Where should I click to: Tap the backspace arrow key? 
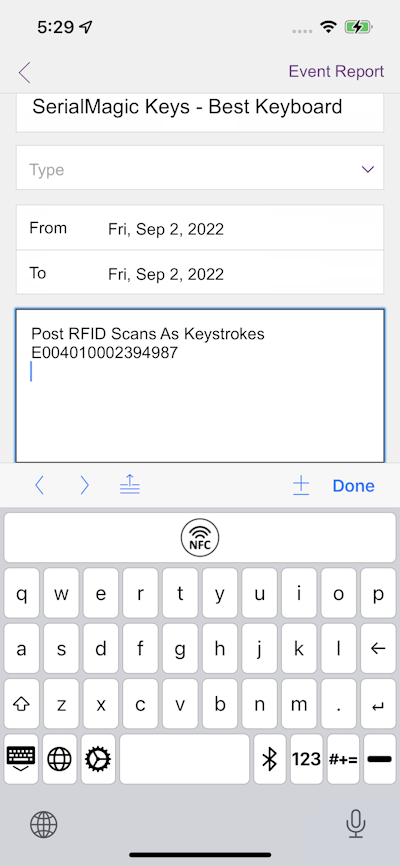tap(378, 648)
